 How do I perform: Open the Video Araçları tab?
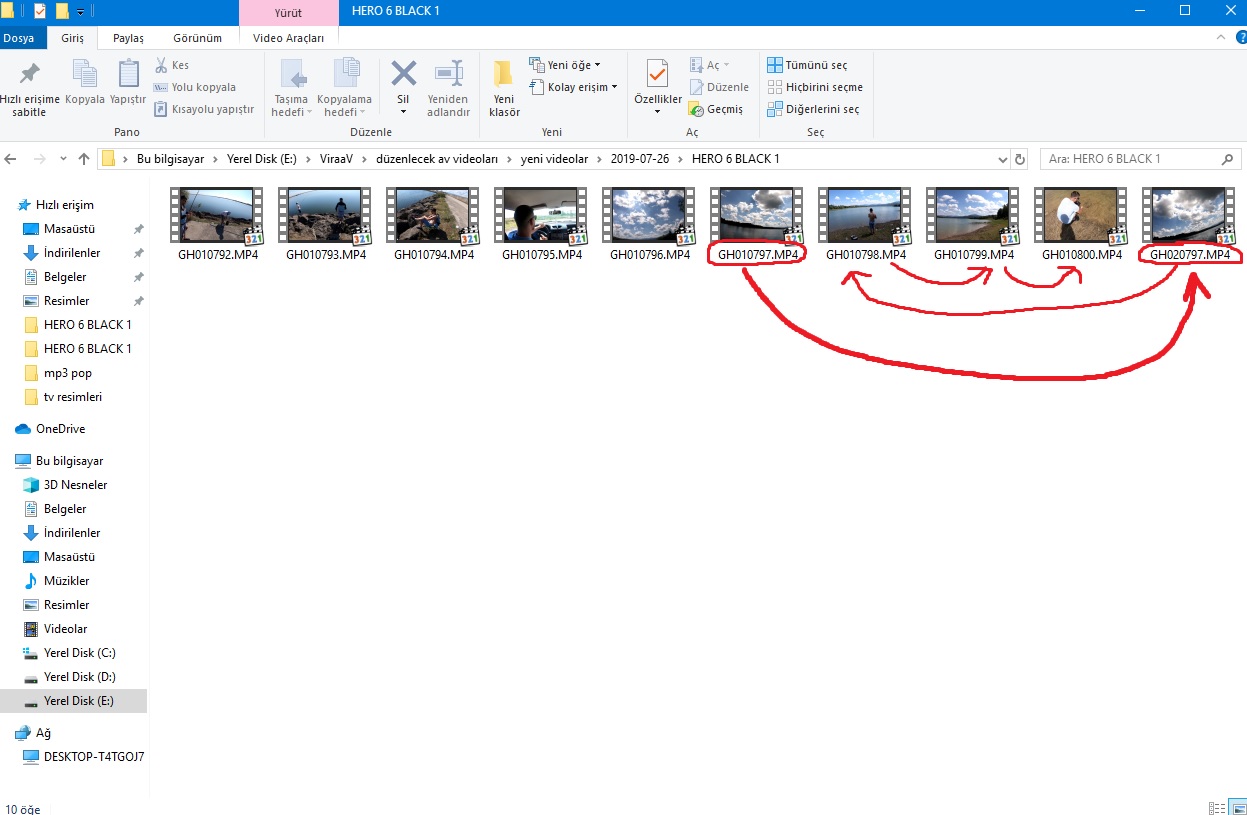coord(288,38)
